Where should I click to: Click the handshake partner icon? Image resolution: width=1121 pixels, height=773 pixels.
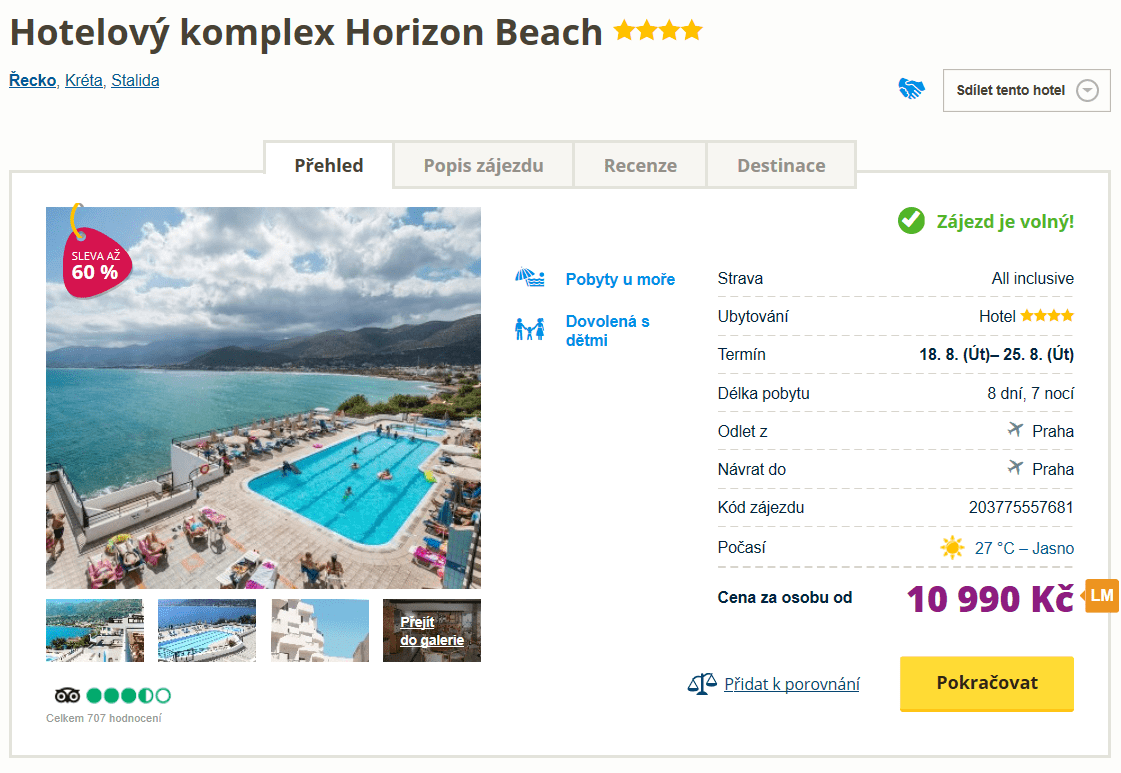click(911, 89)
